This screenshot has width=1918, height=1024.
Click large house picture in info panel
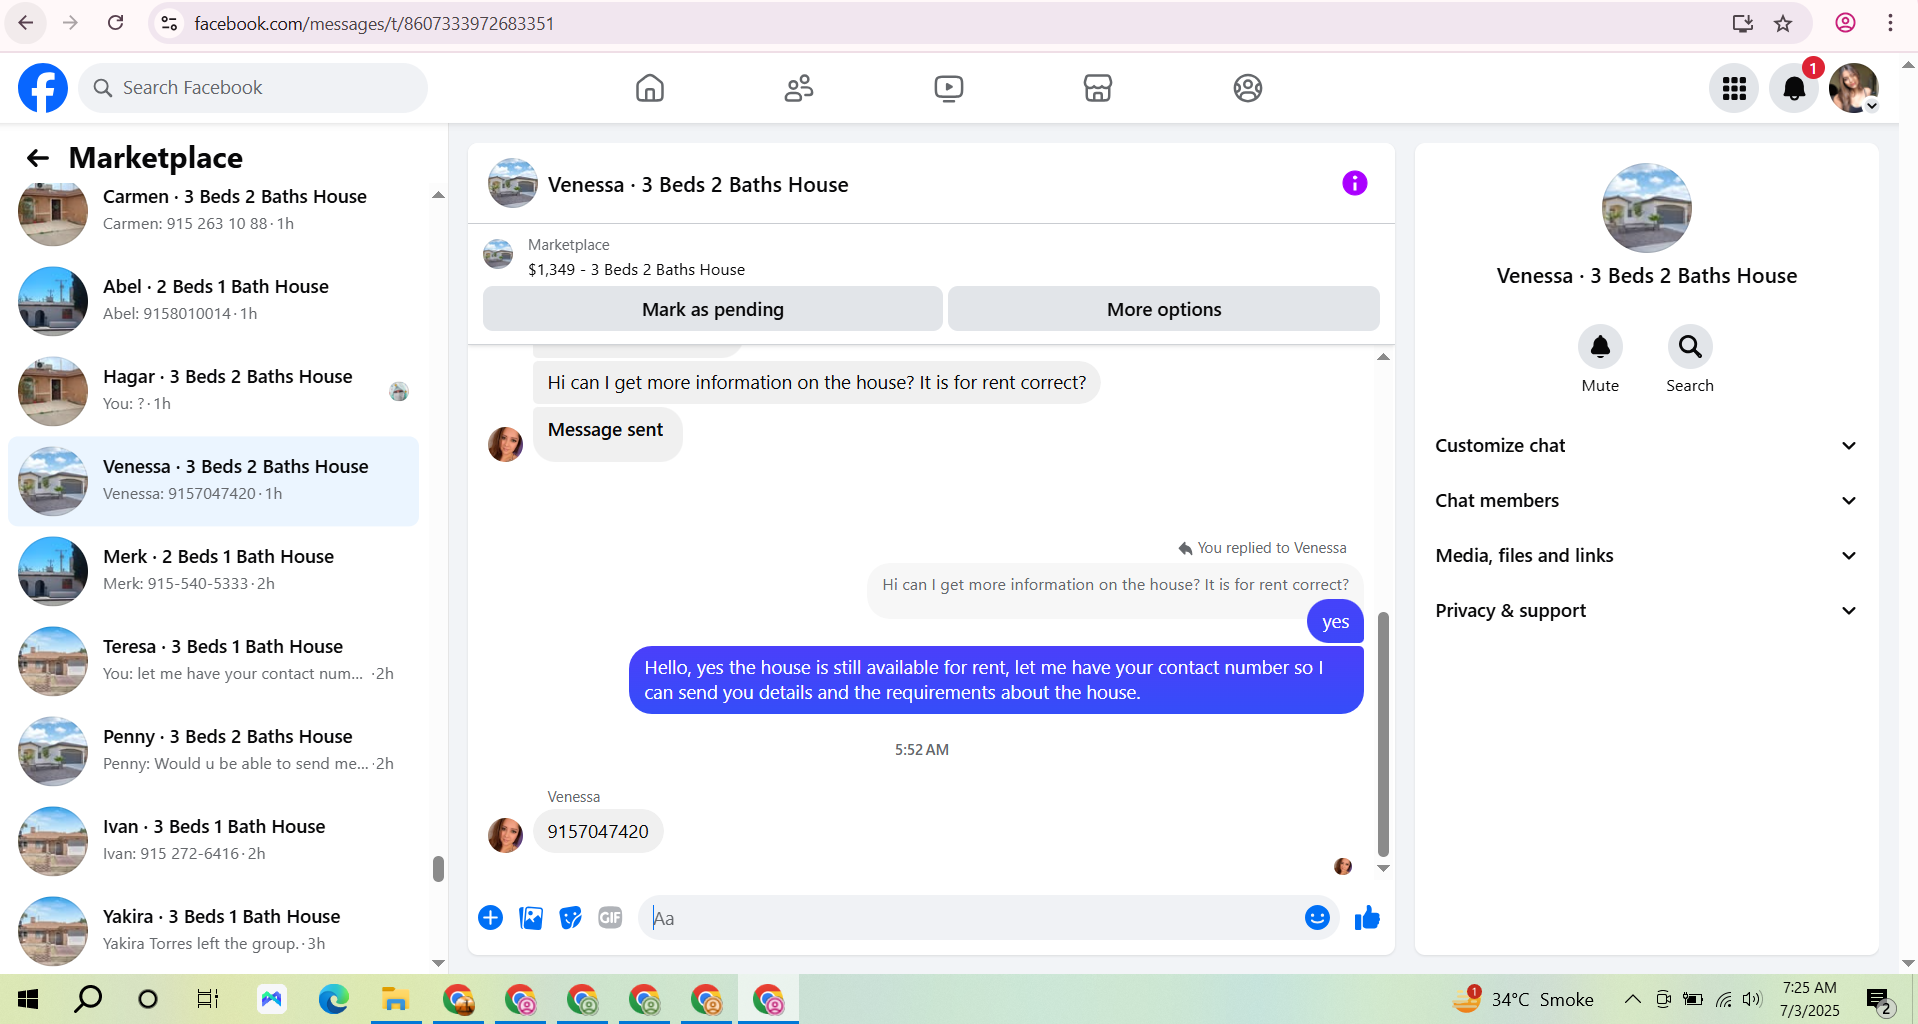coord(1646,208)
